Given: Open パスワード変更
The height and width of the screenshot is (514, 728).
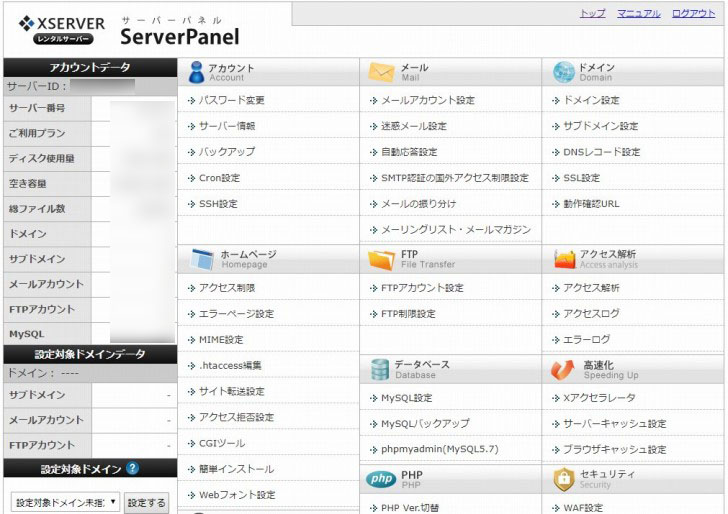Looking at the screenshot, I should pyautogui.click(x=231, y=100).
